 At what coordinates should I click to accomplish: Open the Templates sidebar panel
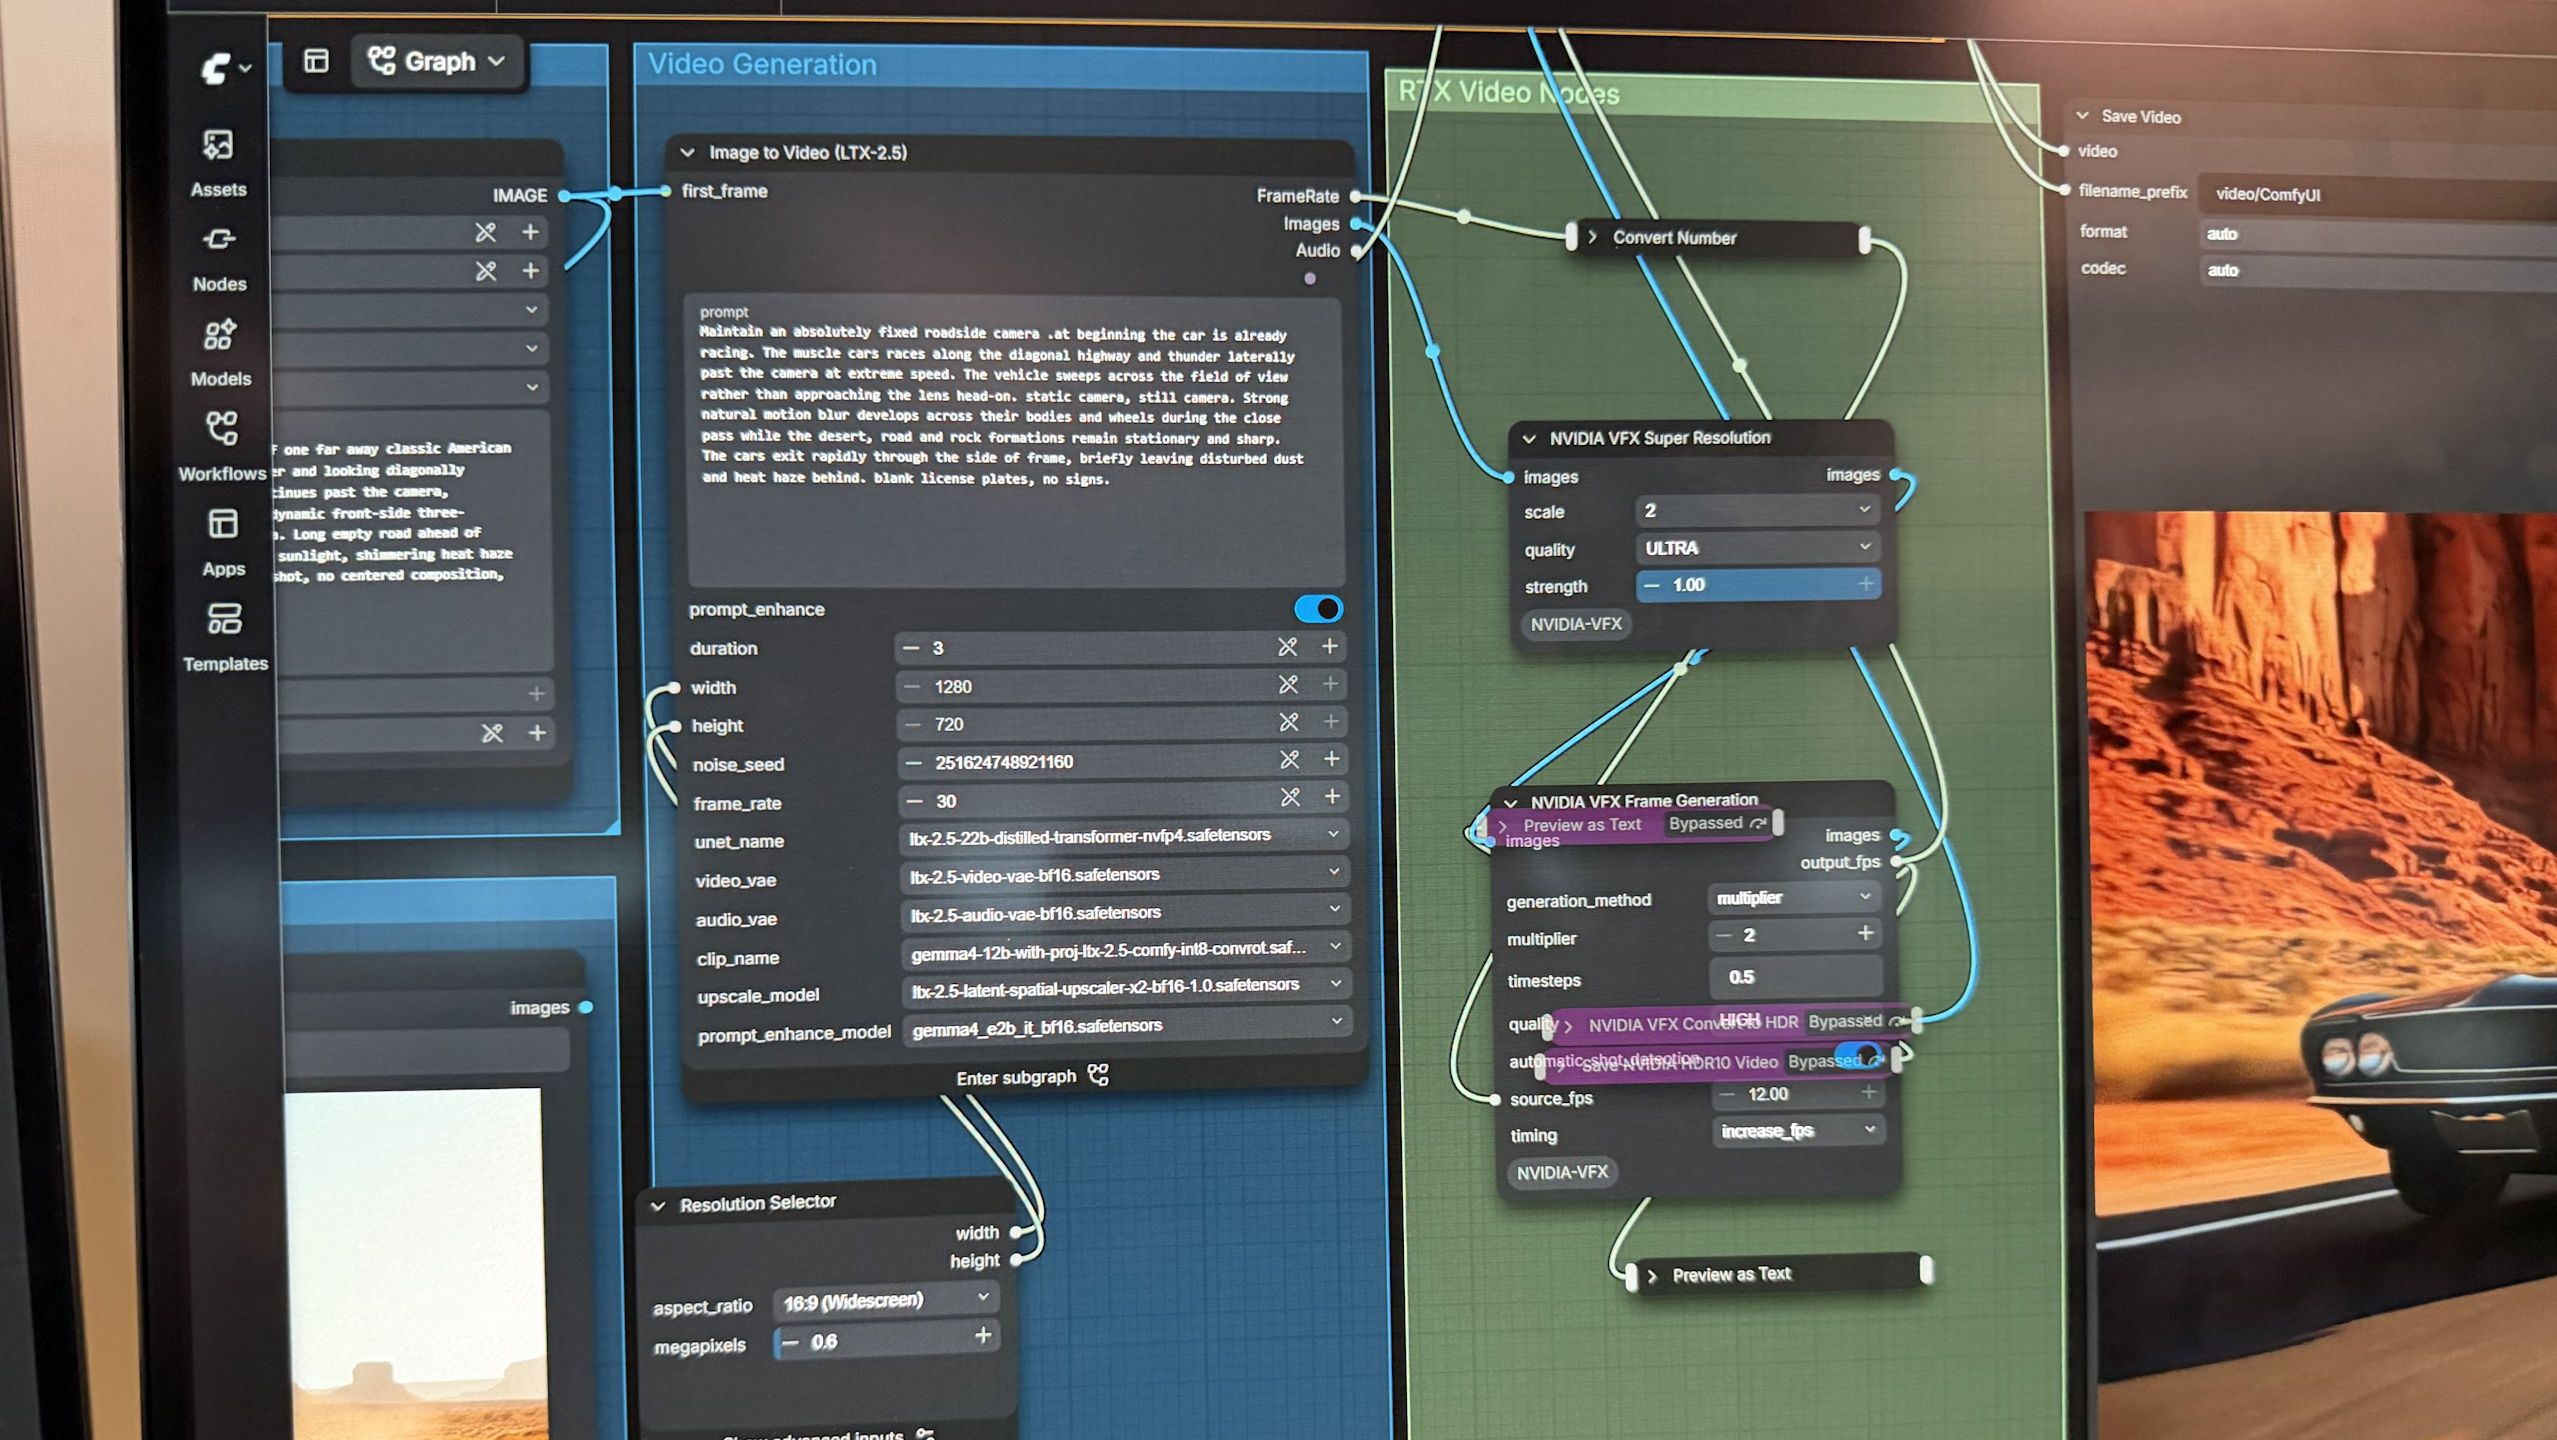225,638
